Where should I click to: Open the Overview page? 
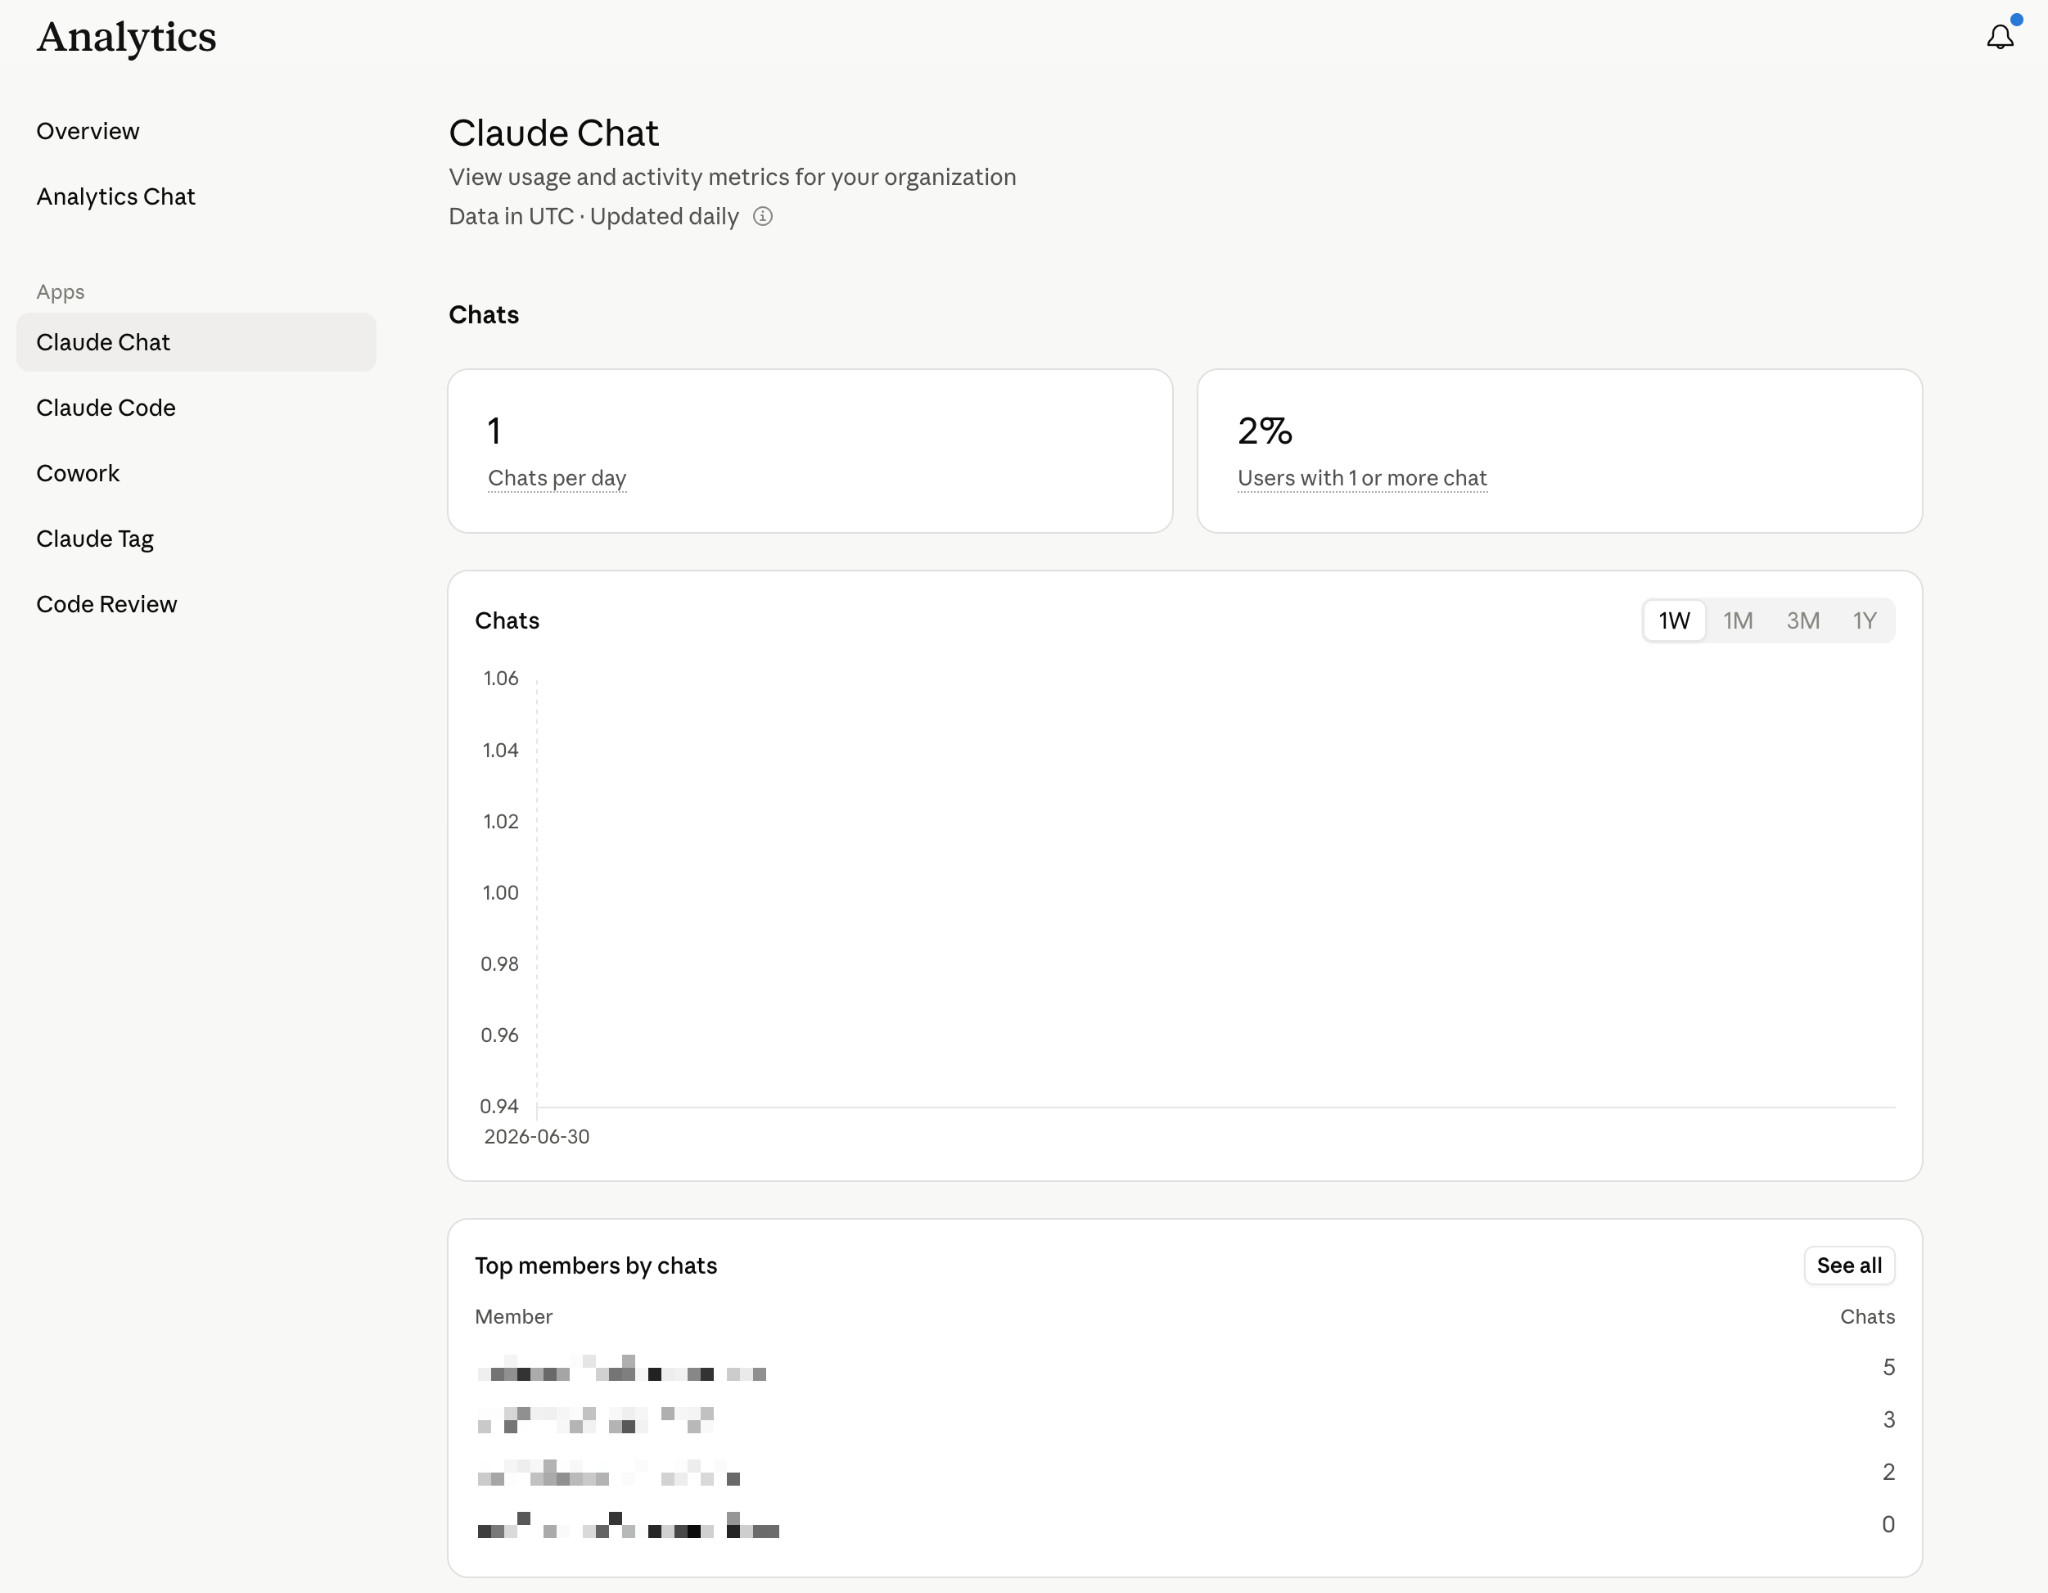point(88,131)
